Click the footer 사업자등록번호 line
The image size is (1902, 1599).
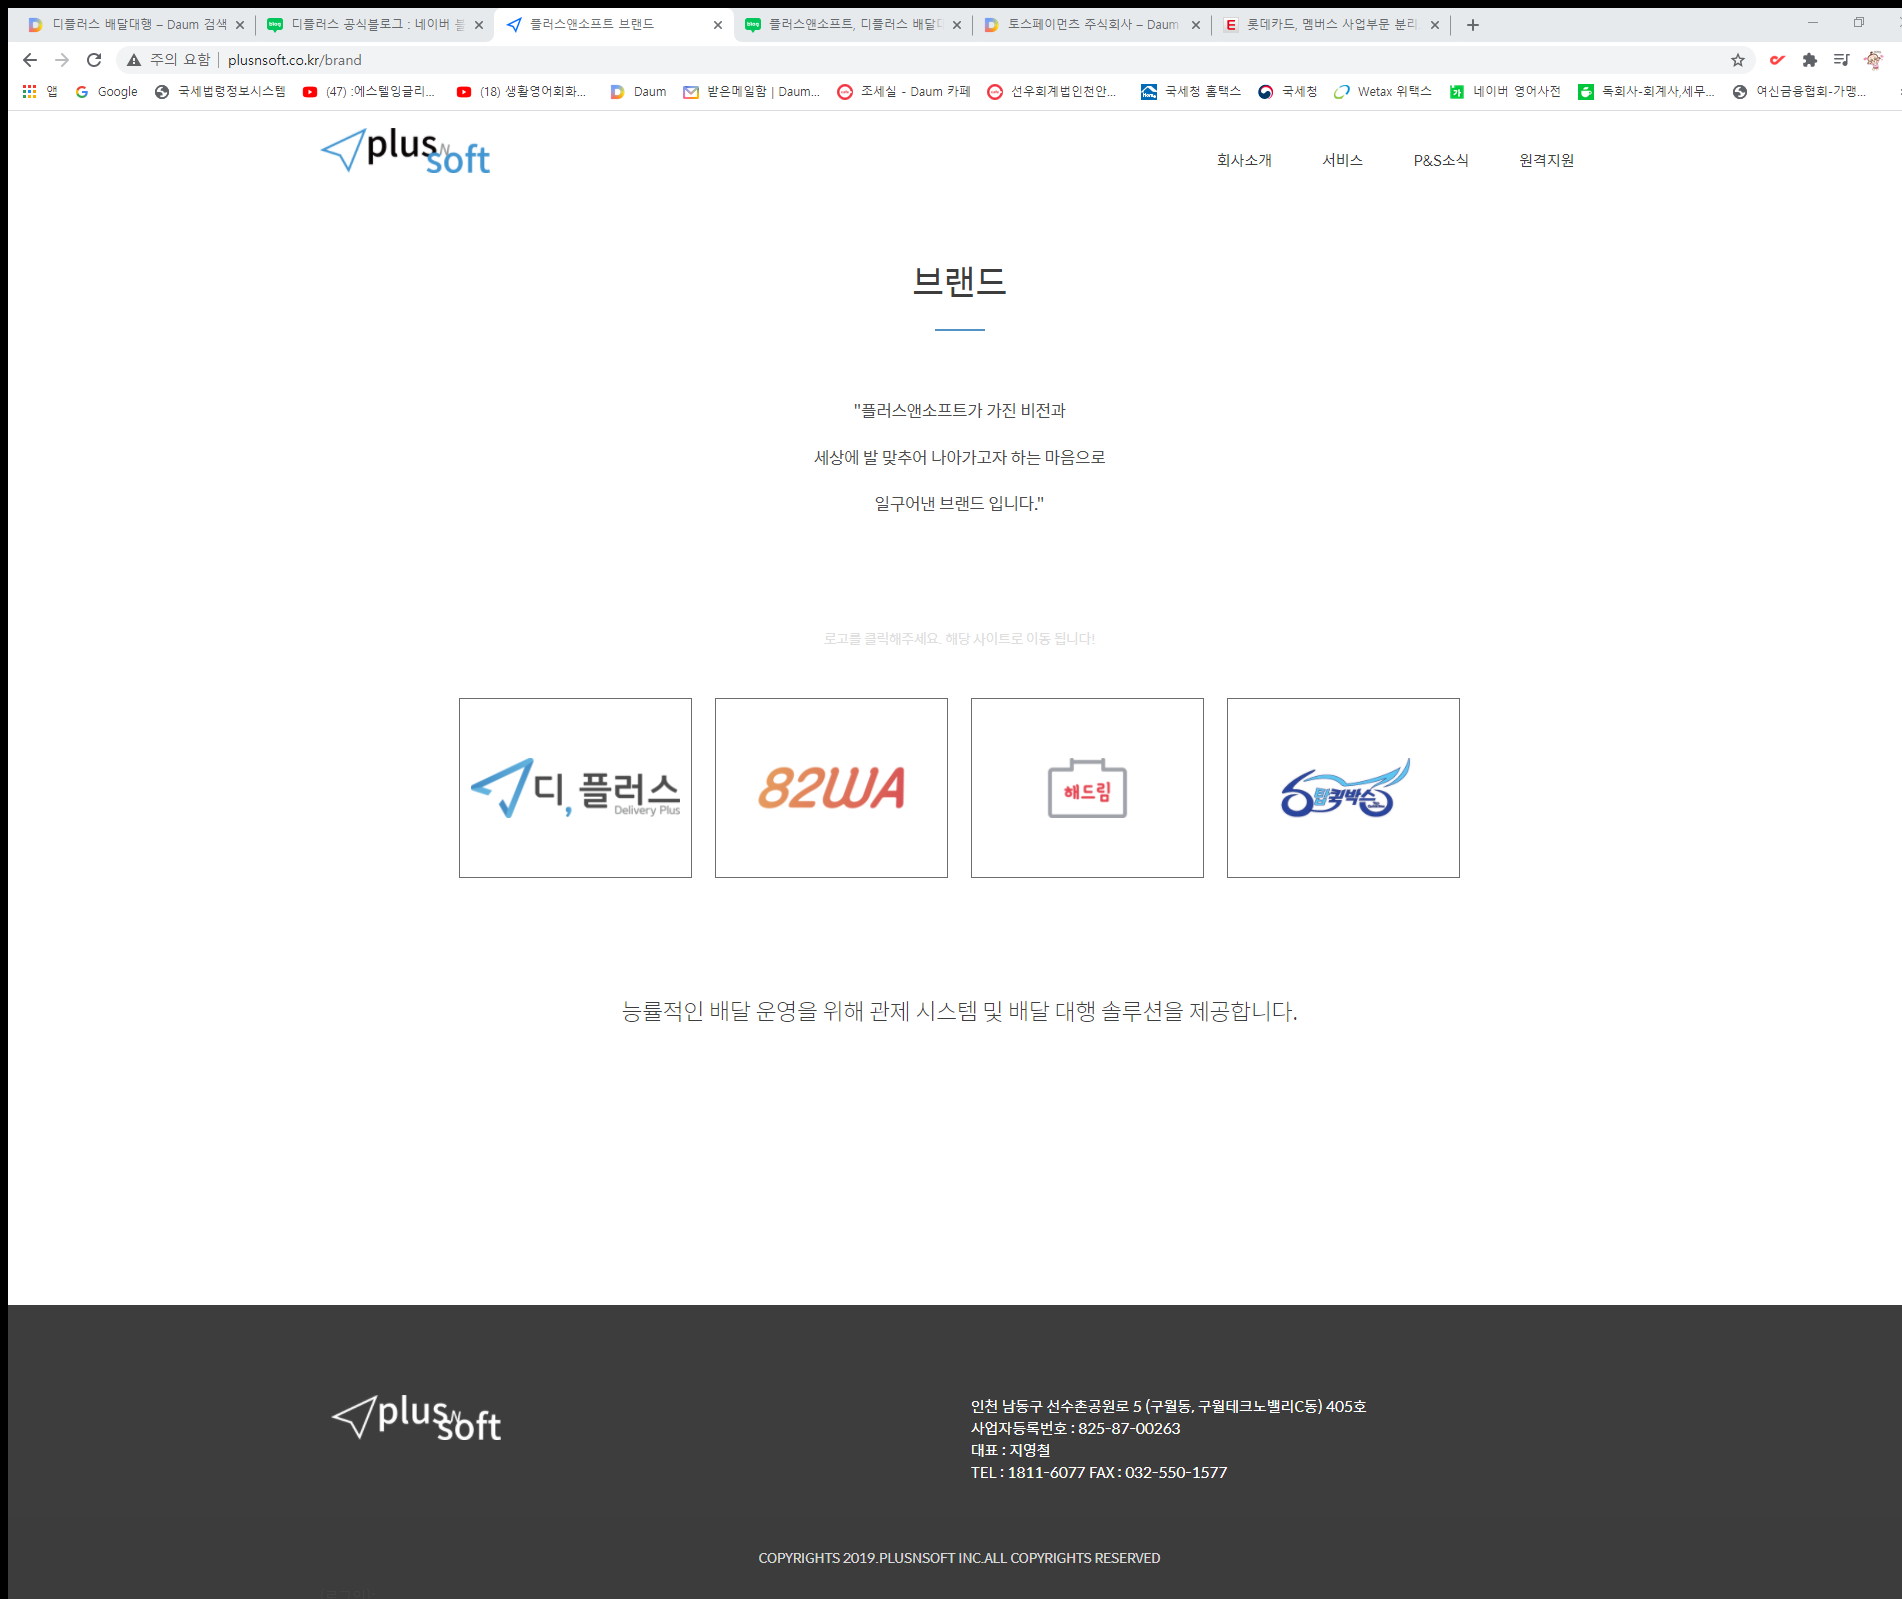[1075, 1428]
